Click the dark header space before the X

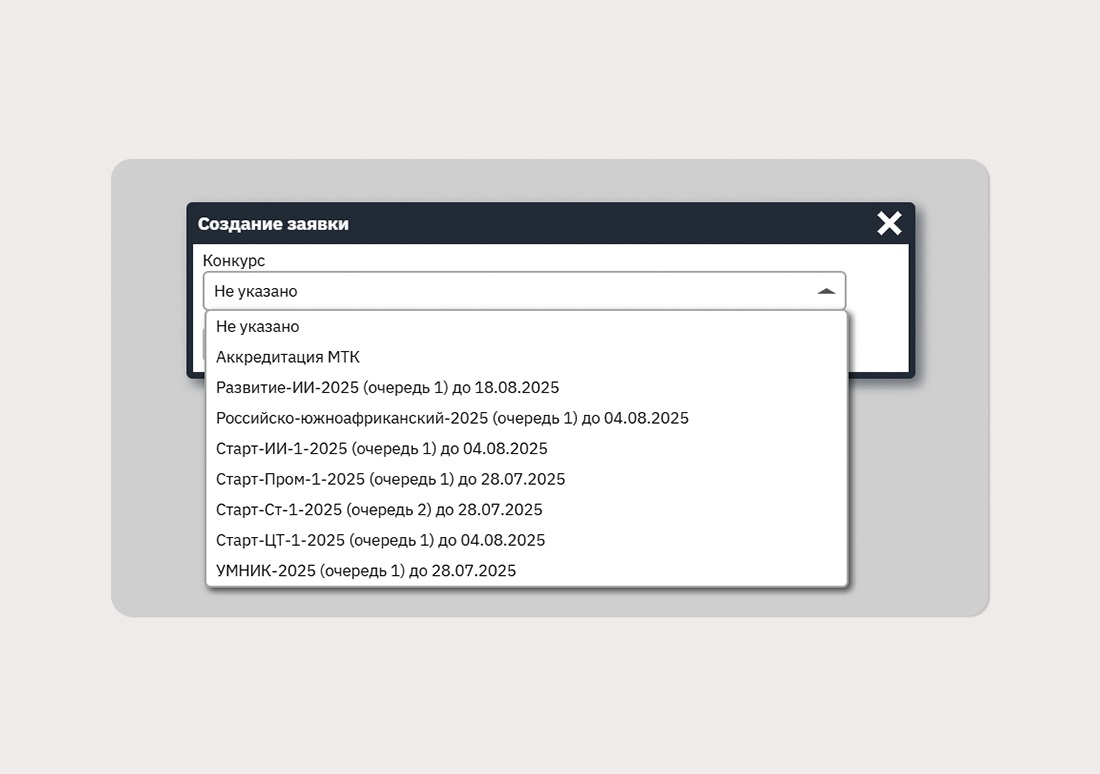pos(700,224)
